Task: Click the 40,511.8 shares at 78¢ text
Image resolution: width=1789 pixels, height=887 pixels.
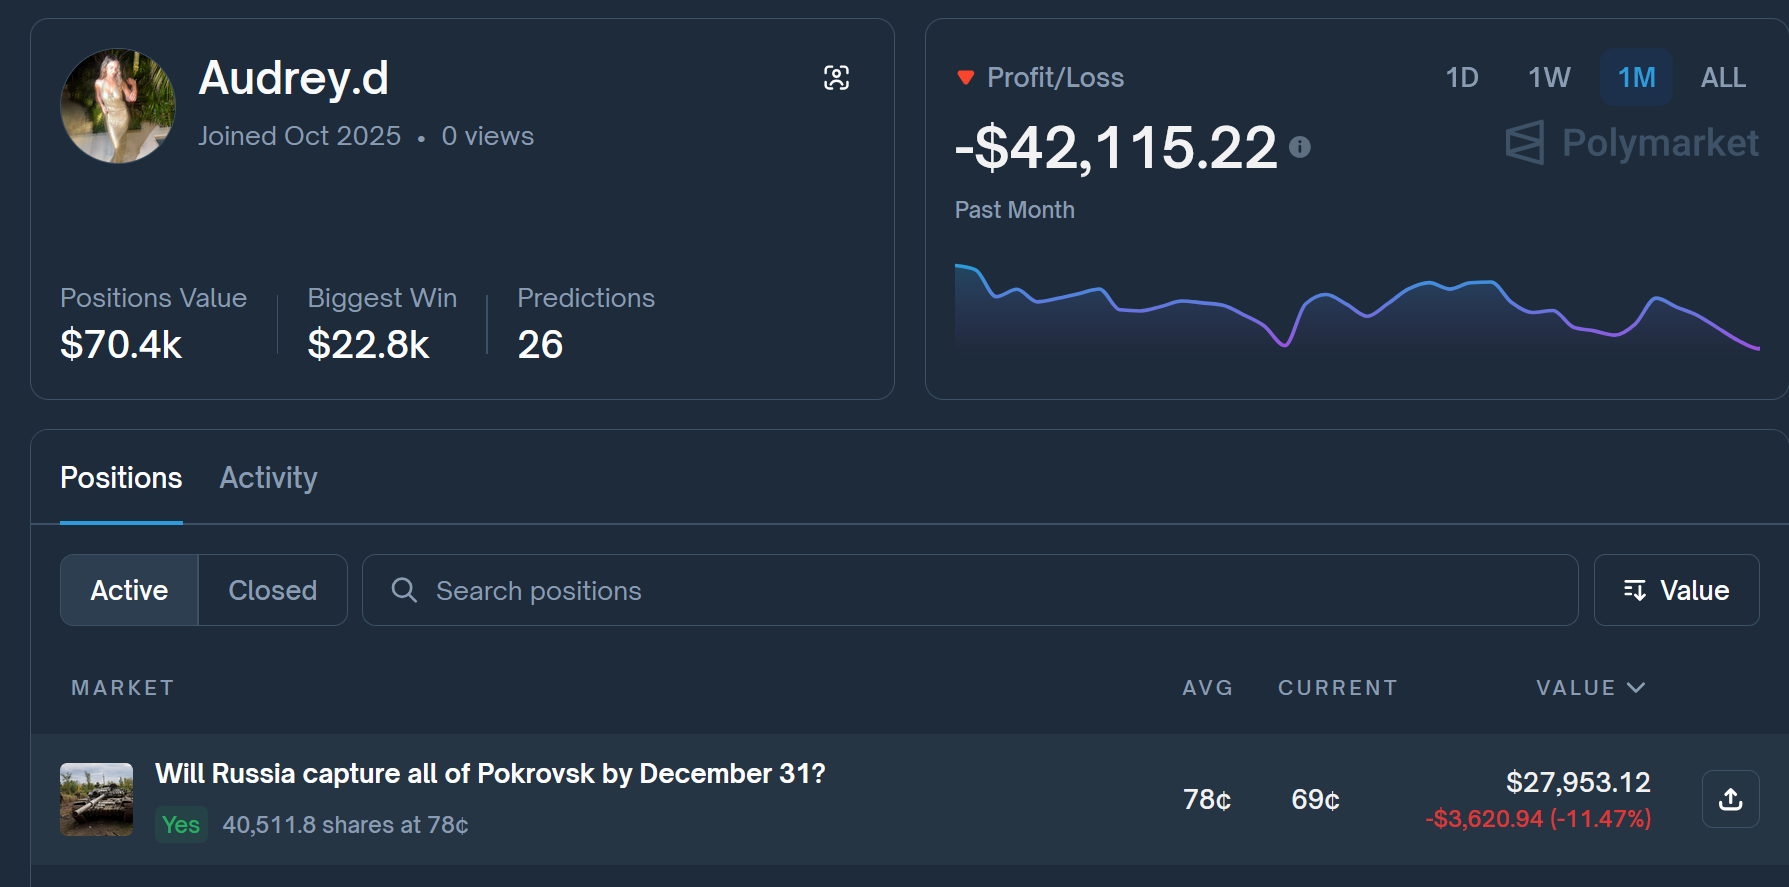Action: 345,825
